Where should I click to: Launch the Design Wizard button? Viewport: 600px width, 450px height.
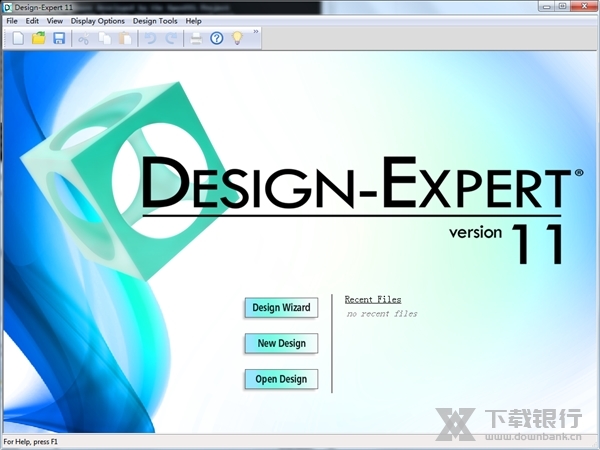(281, 308)
